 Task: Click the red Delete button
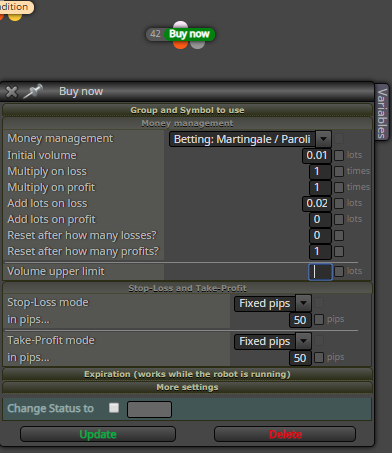coord(285,434)
